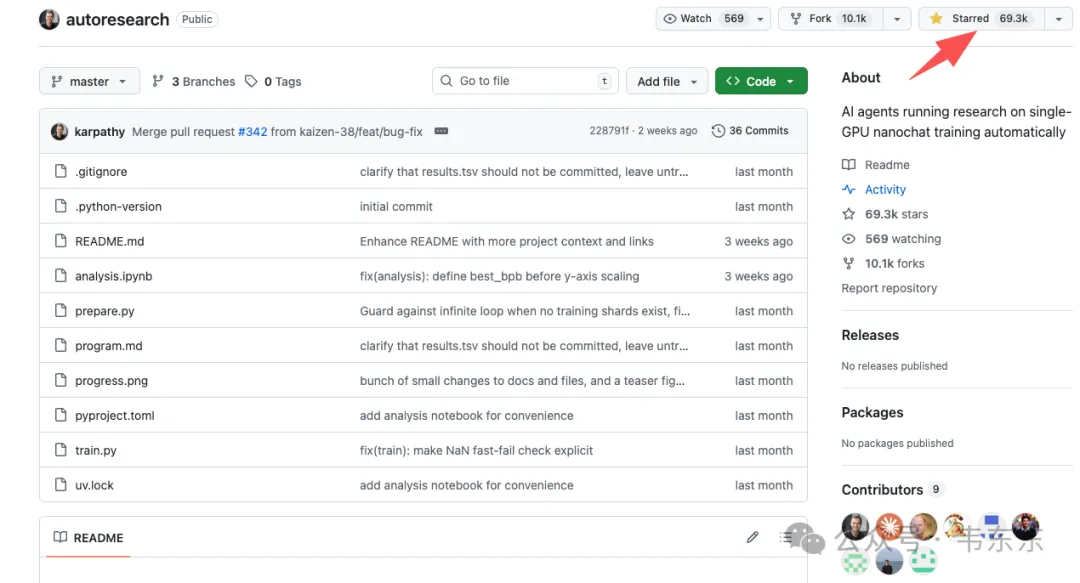Click the Tags icon
This screenshot has width=1080, height=583.
251,82
